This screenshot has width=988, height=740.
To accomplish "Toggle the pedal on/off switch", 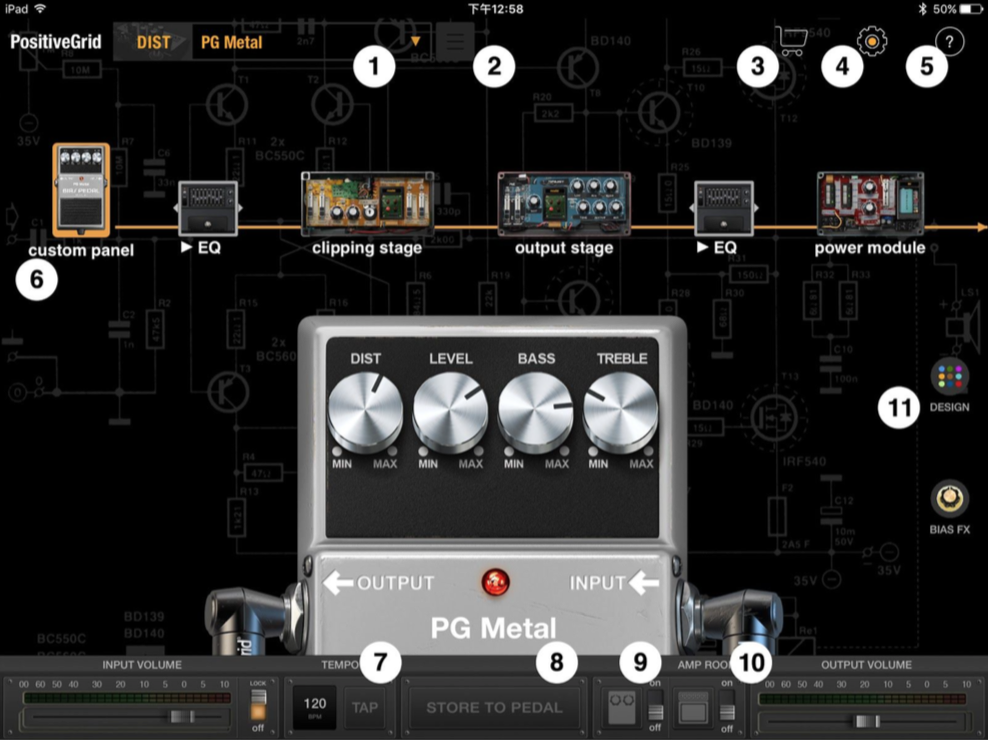I will [x=655, y=705].
